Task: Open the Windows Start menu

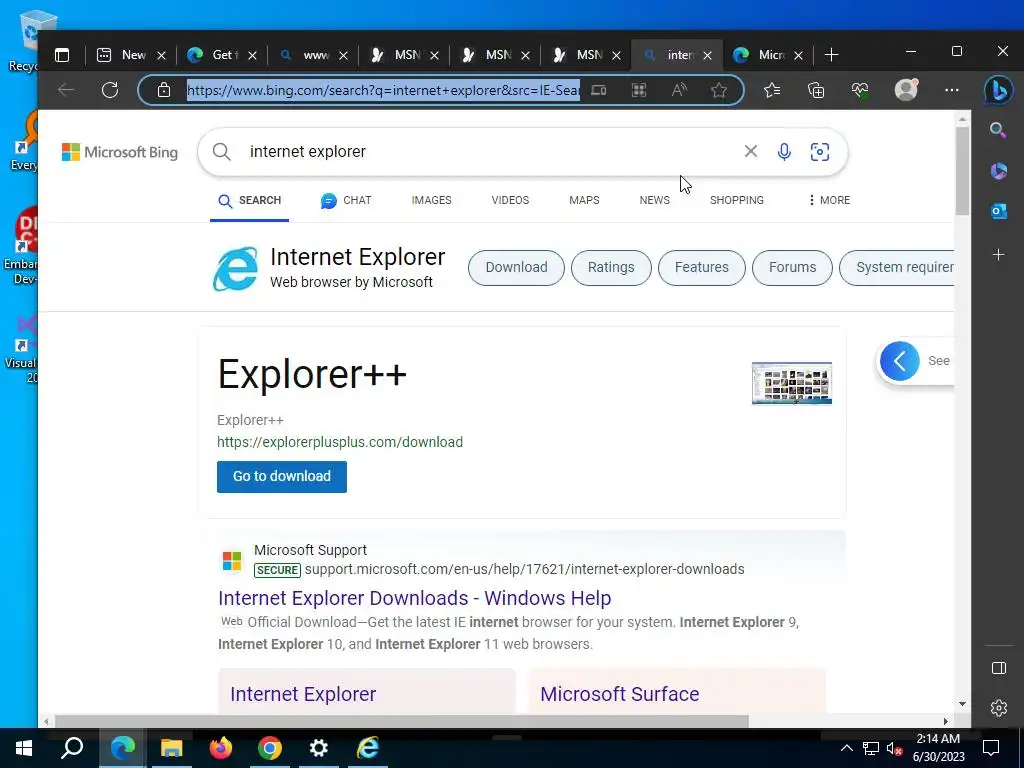Action: click(x=24, y=748)
